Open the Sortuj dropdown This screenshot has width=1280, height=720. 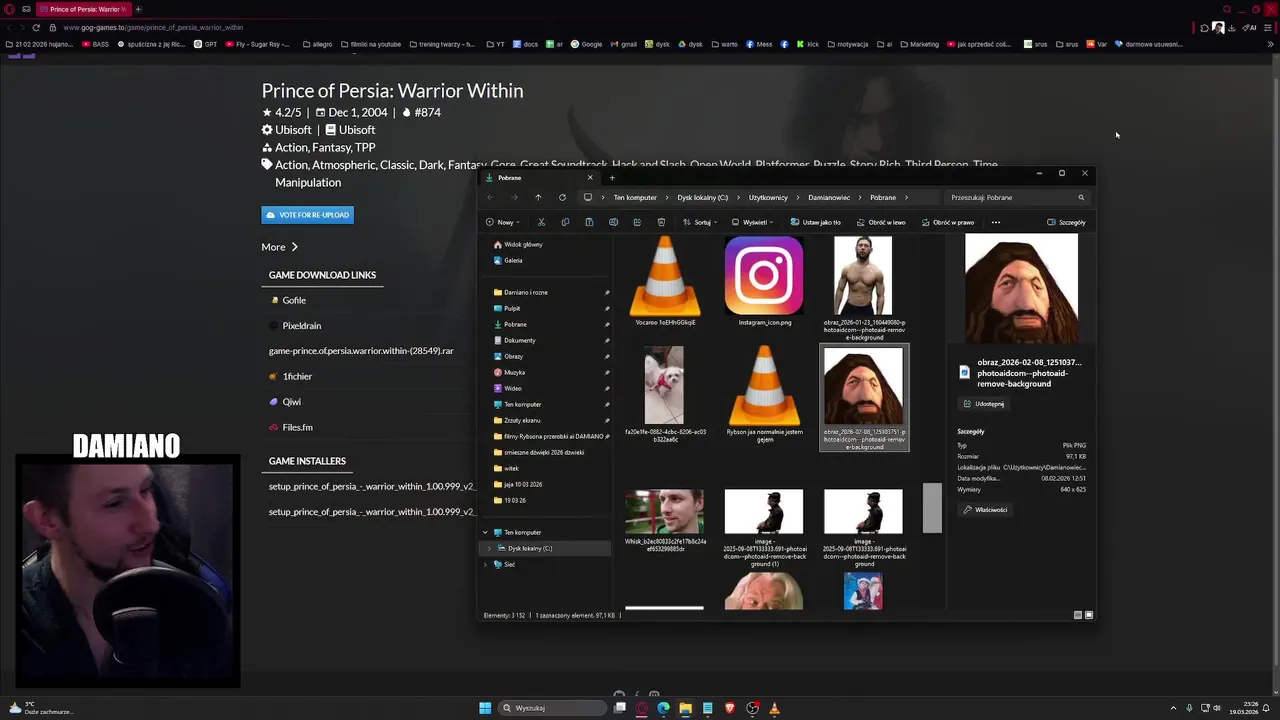[700, 222]
